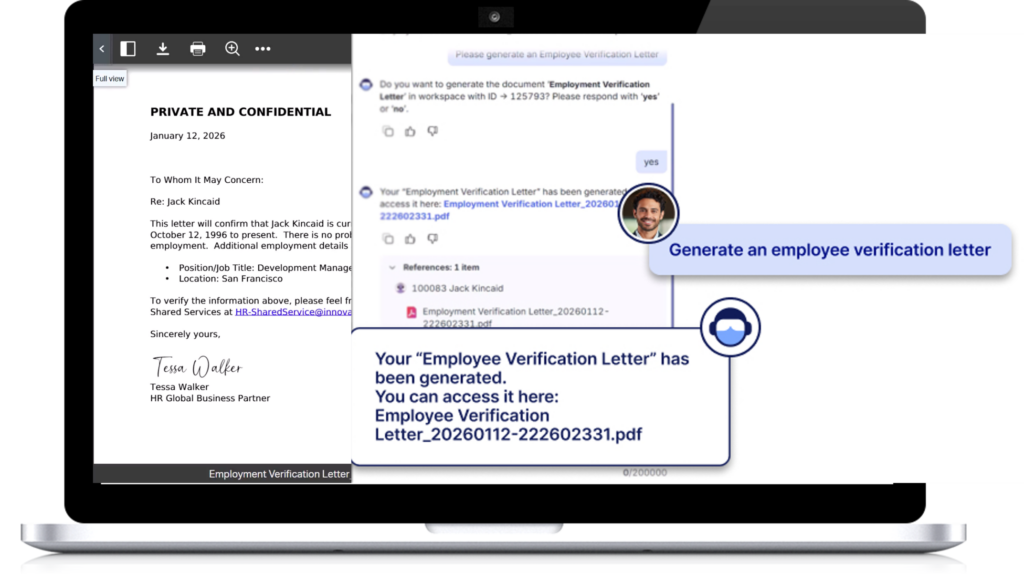
Task: Click the zoom-in magnifier icon
Action: coord(232,48)
